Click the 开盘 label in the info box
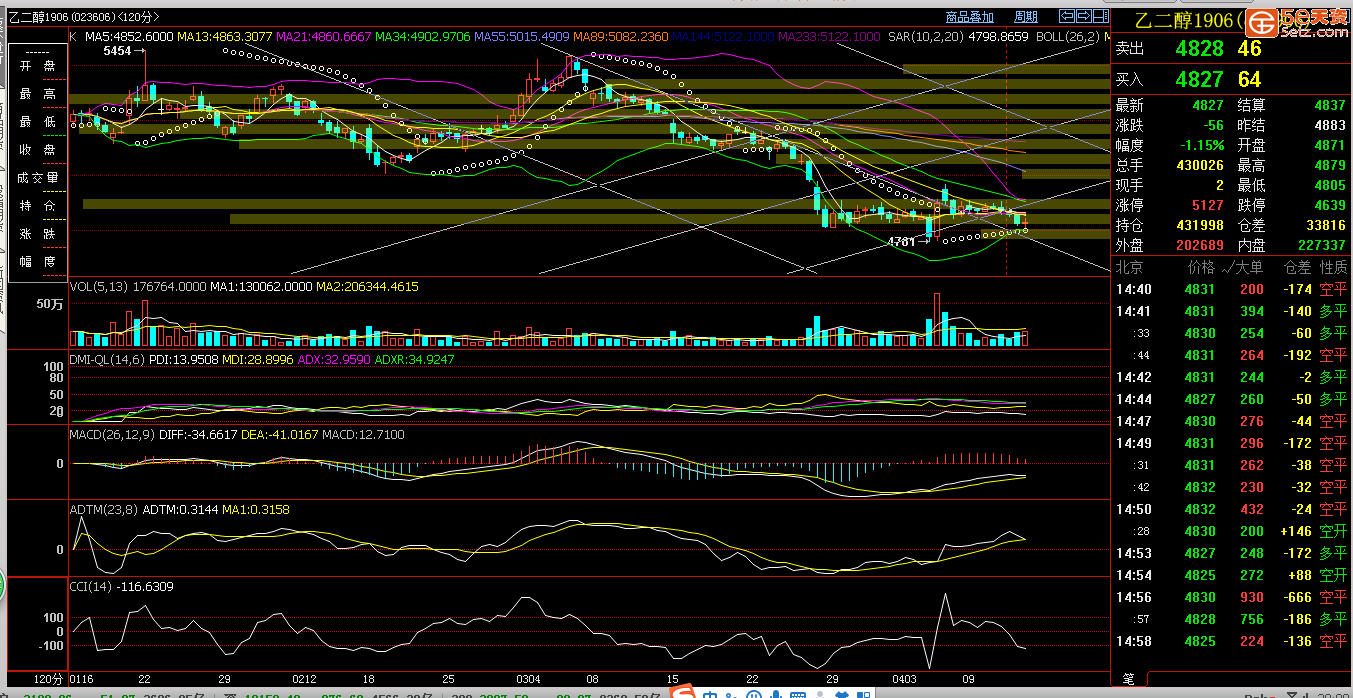Screen dimensions: 1353x698 coord(39,66)
